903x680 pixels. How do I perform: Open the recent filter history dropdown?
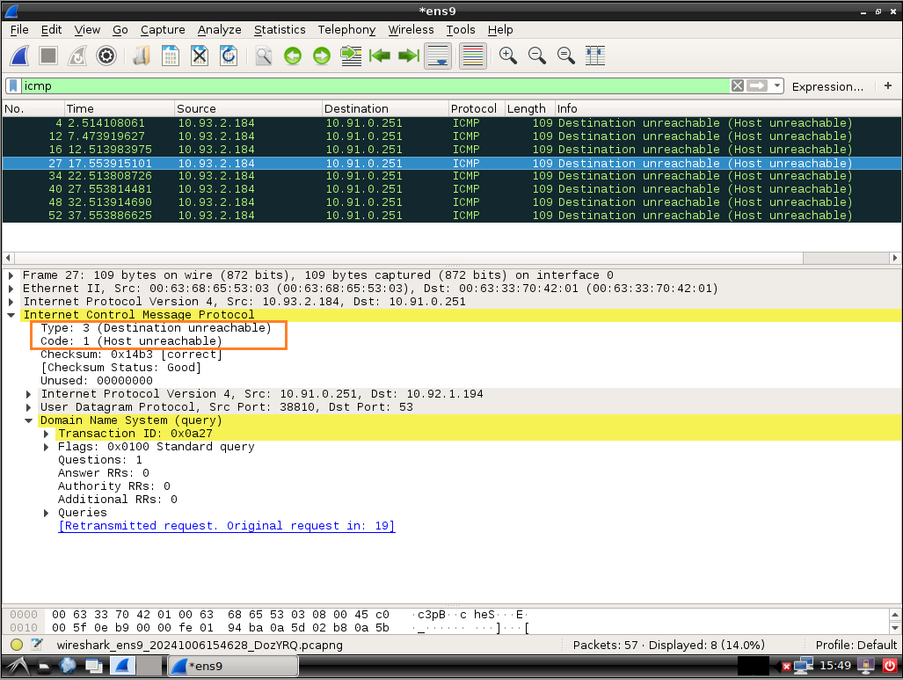[x=777, y=86]
